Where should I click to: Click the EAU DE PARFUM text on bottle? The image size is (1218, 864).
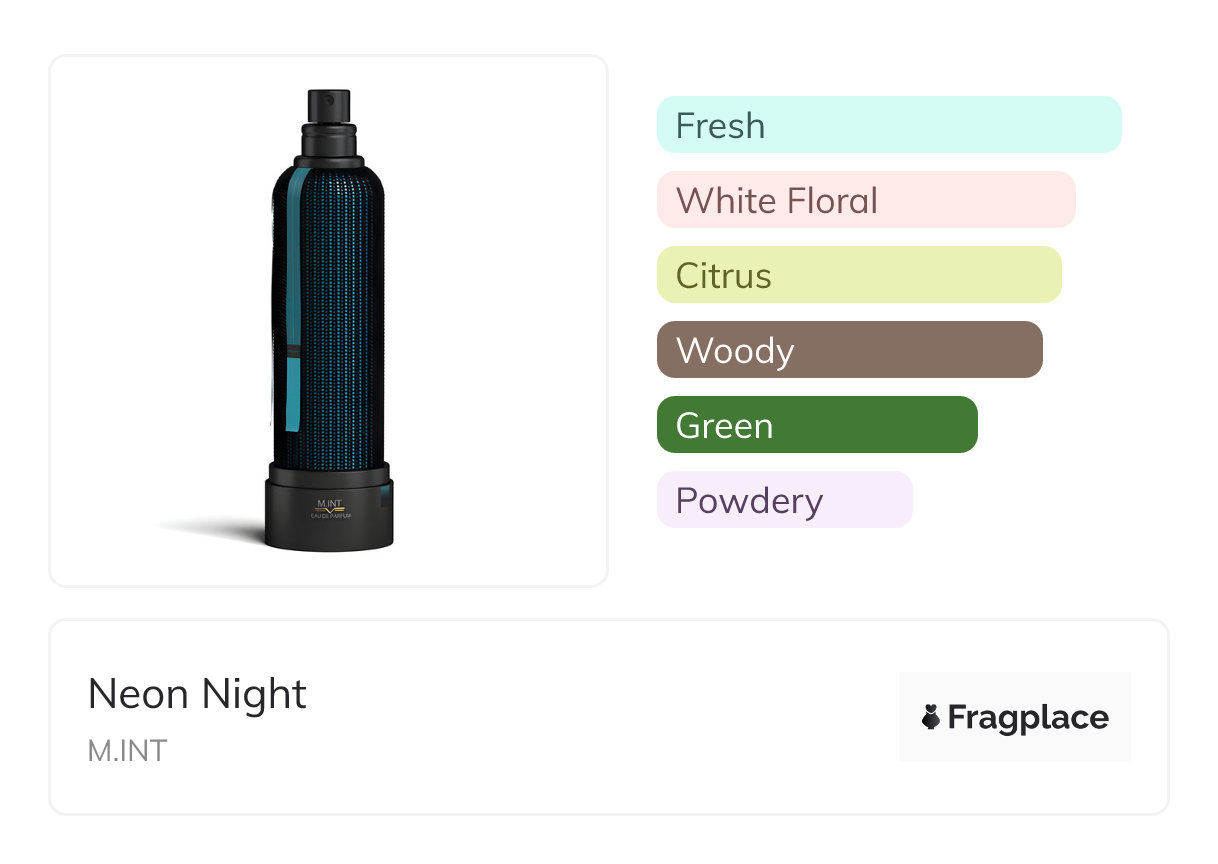[329, 516]
